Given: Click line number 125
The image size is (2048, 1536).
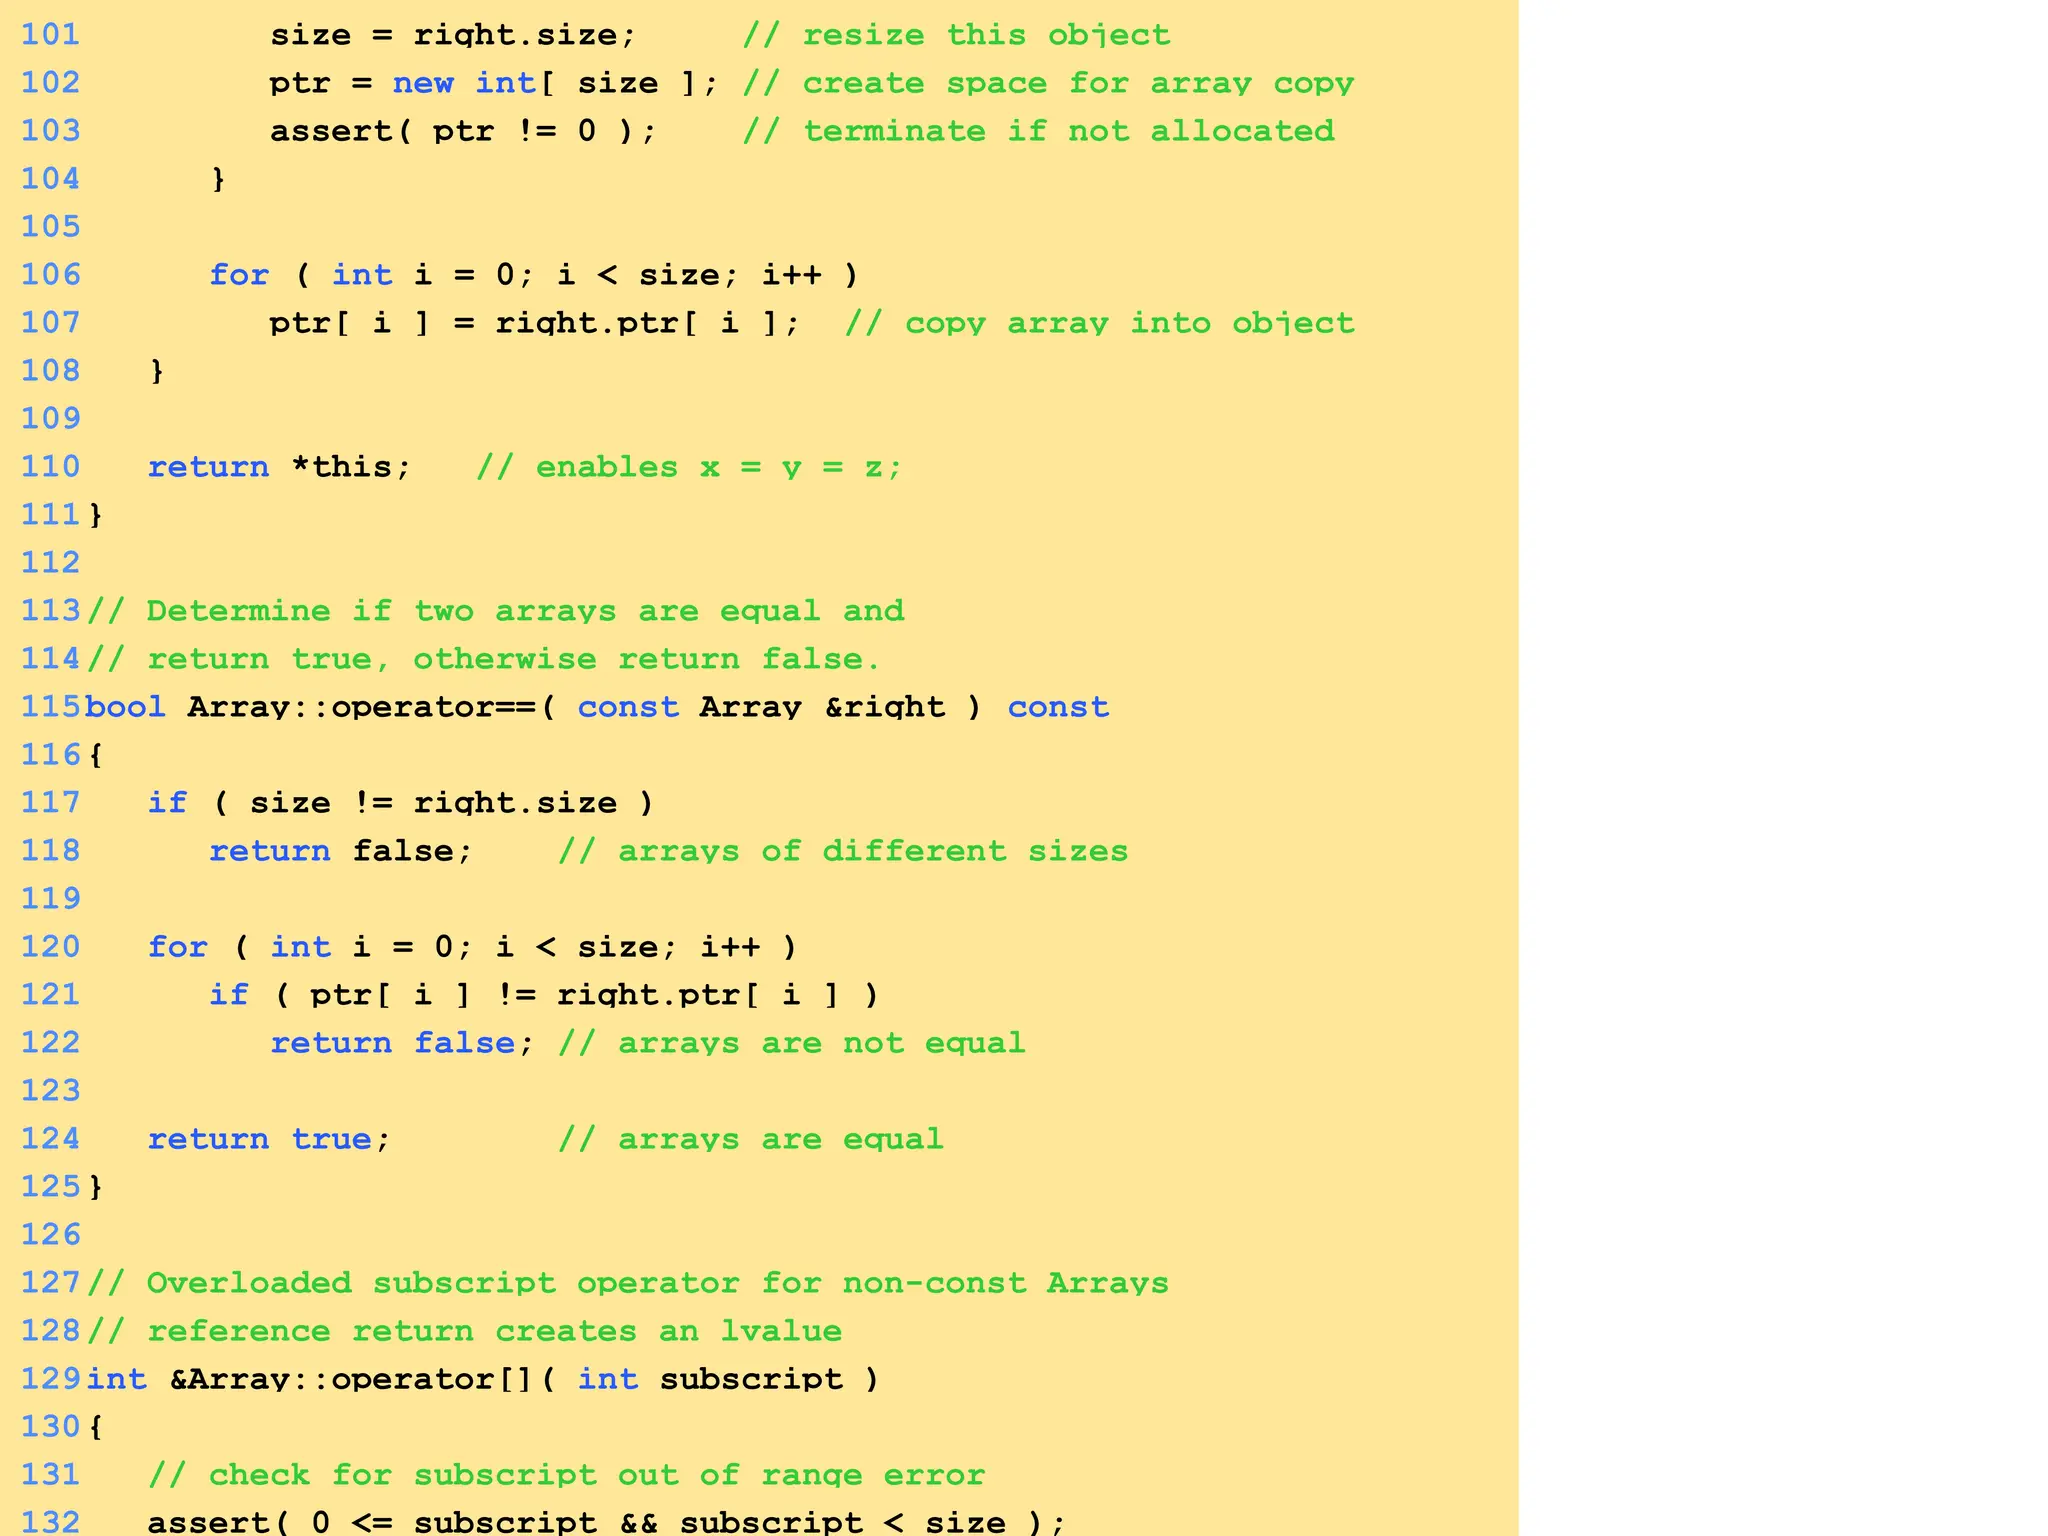Looking at the screenshot, I should click(51, 1187).
